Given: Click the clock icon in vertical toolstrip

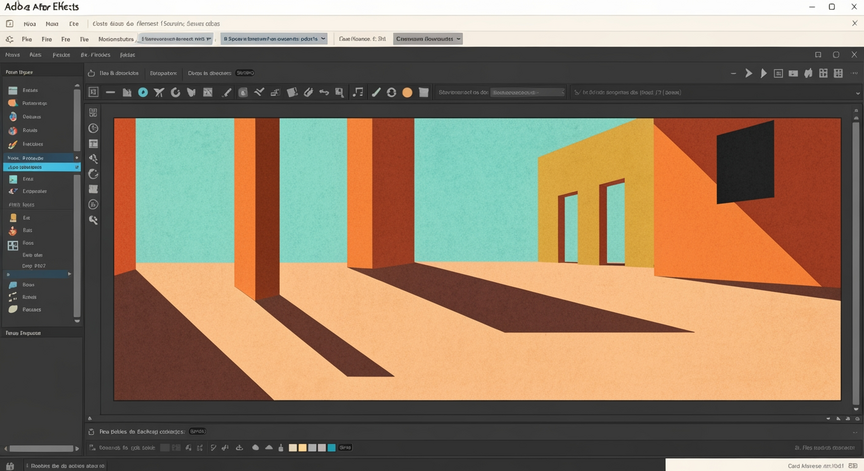Looking at the screenshot, I should (94, 128).
